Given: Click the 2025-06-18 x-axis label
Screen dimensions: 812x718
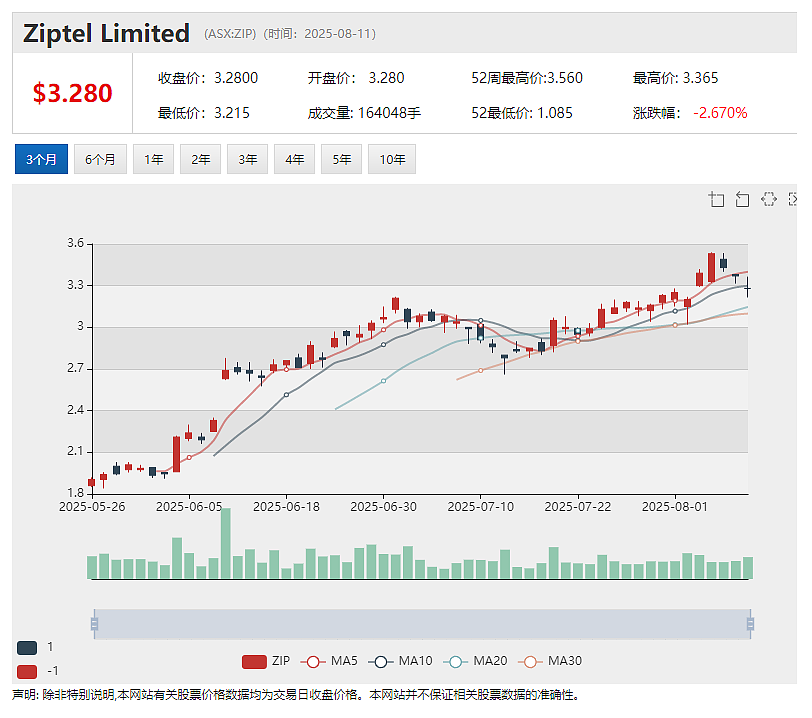Looking at the screenshot, I should pyautogui.click(x=286, y=507).
